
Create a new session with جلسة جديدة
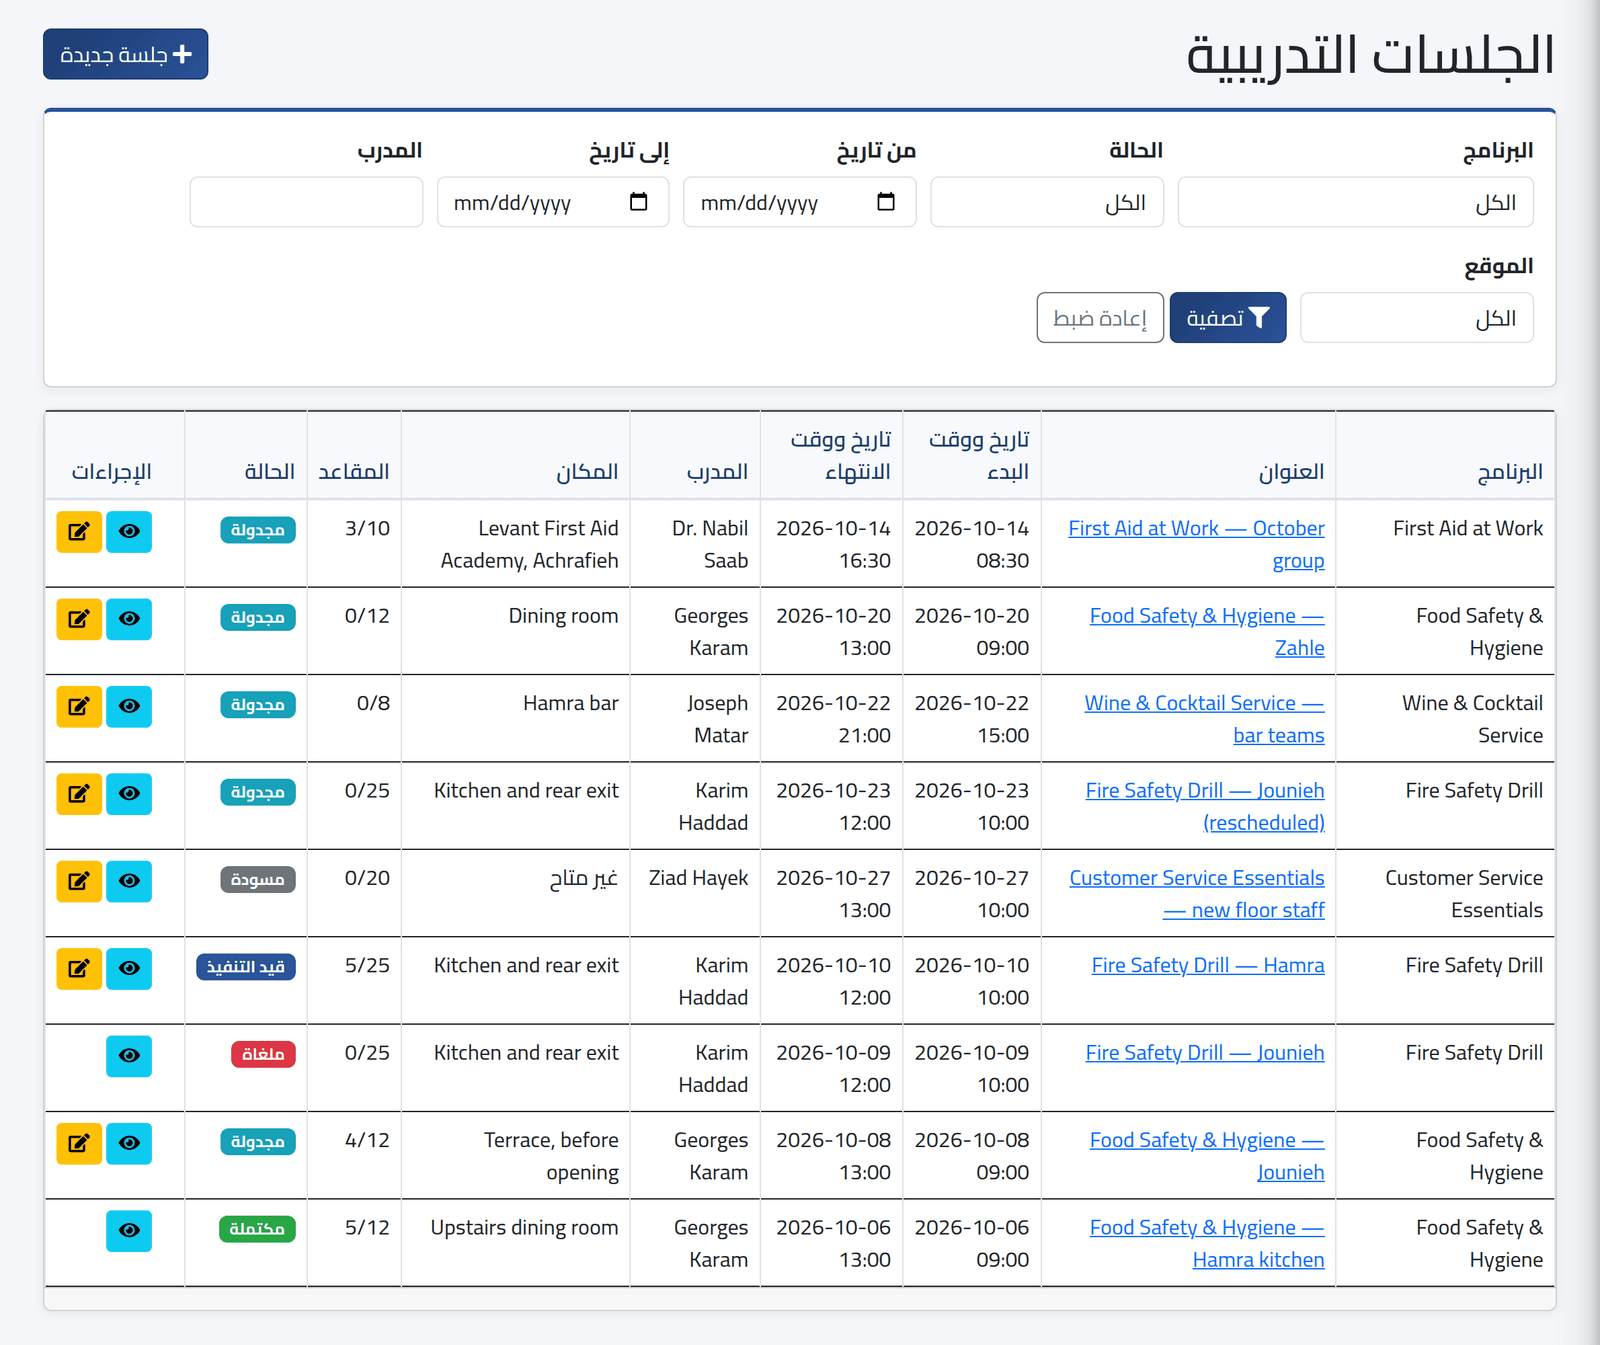coord(126,54)
